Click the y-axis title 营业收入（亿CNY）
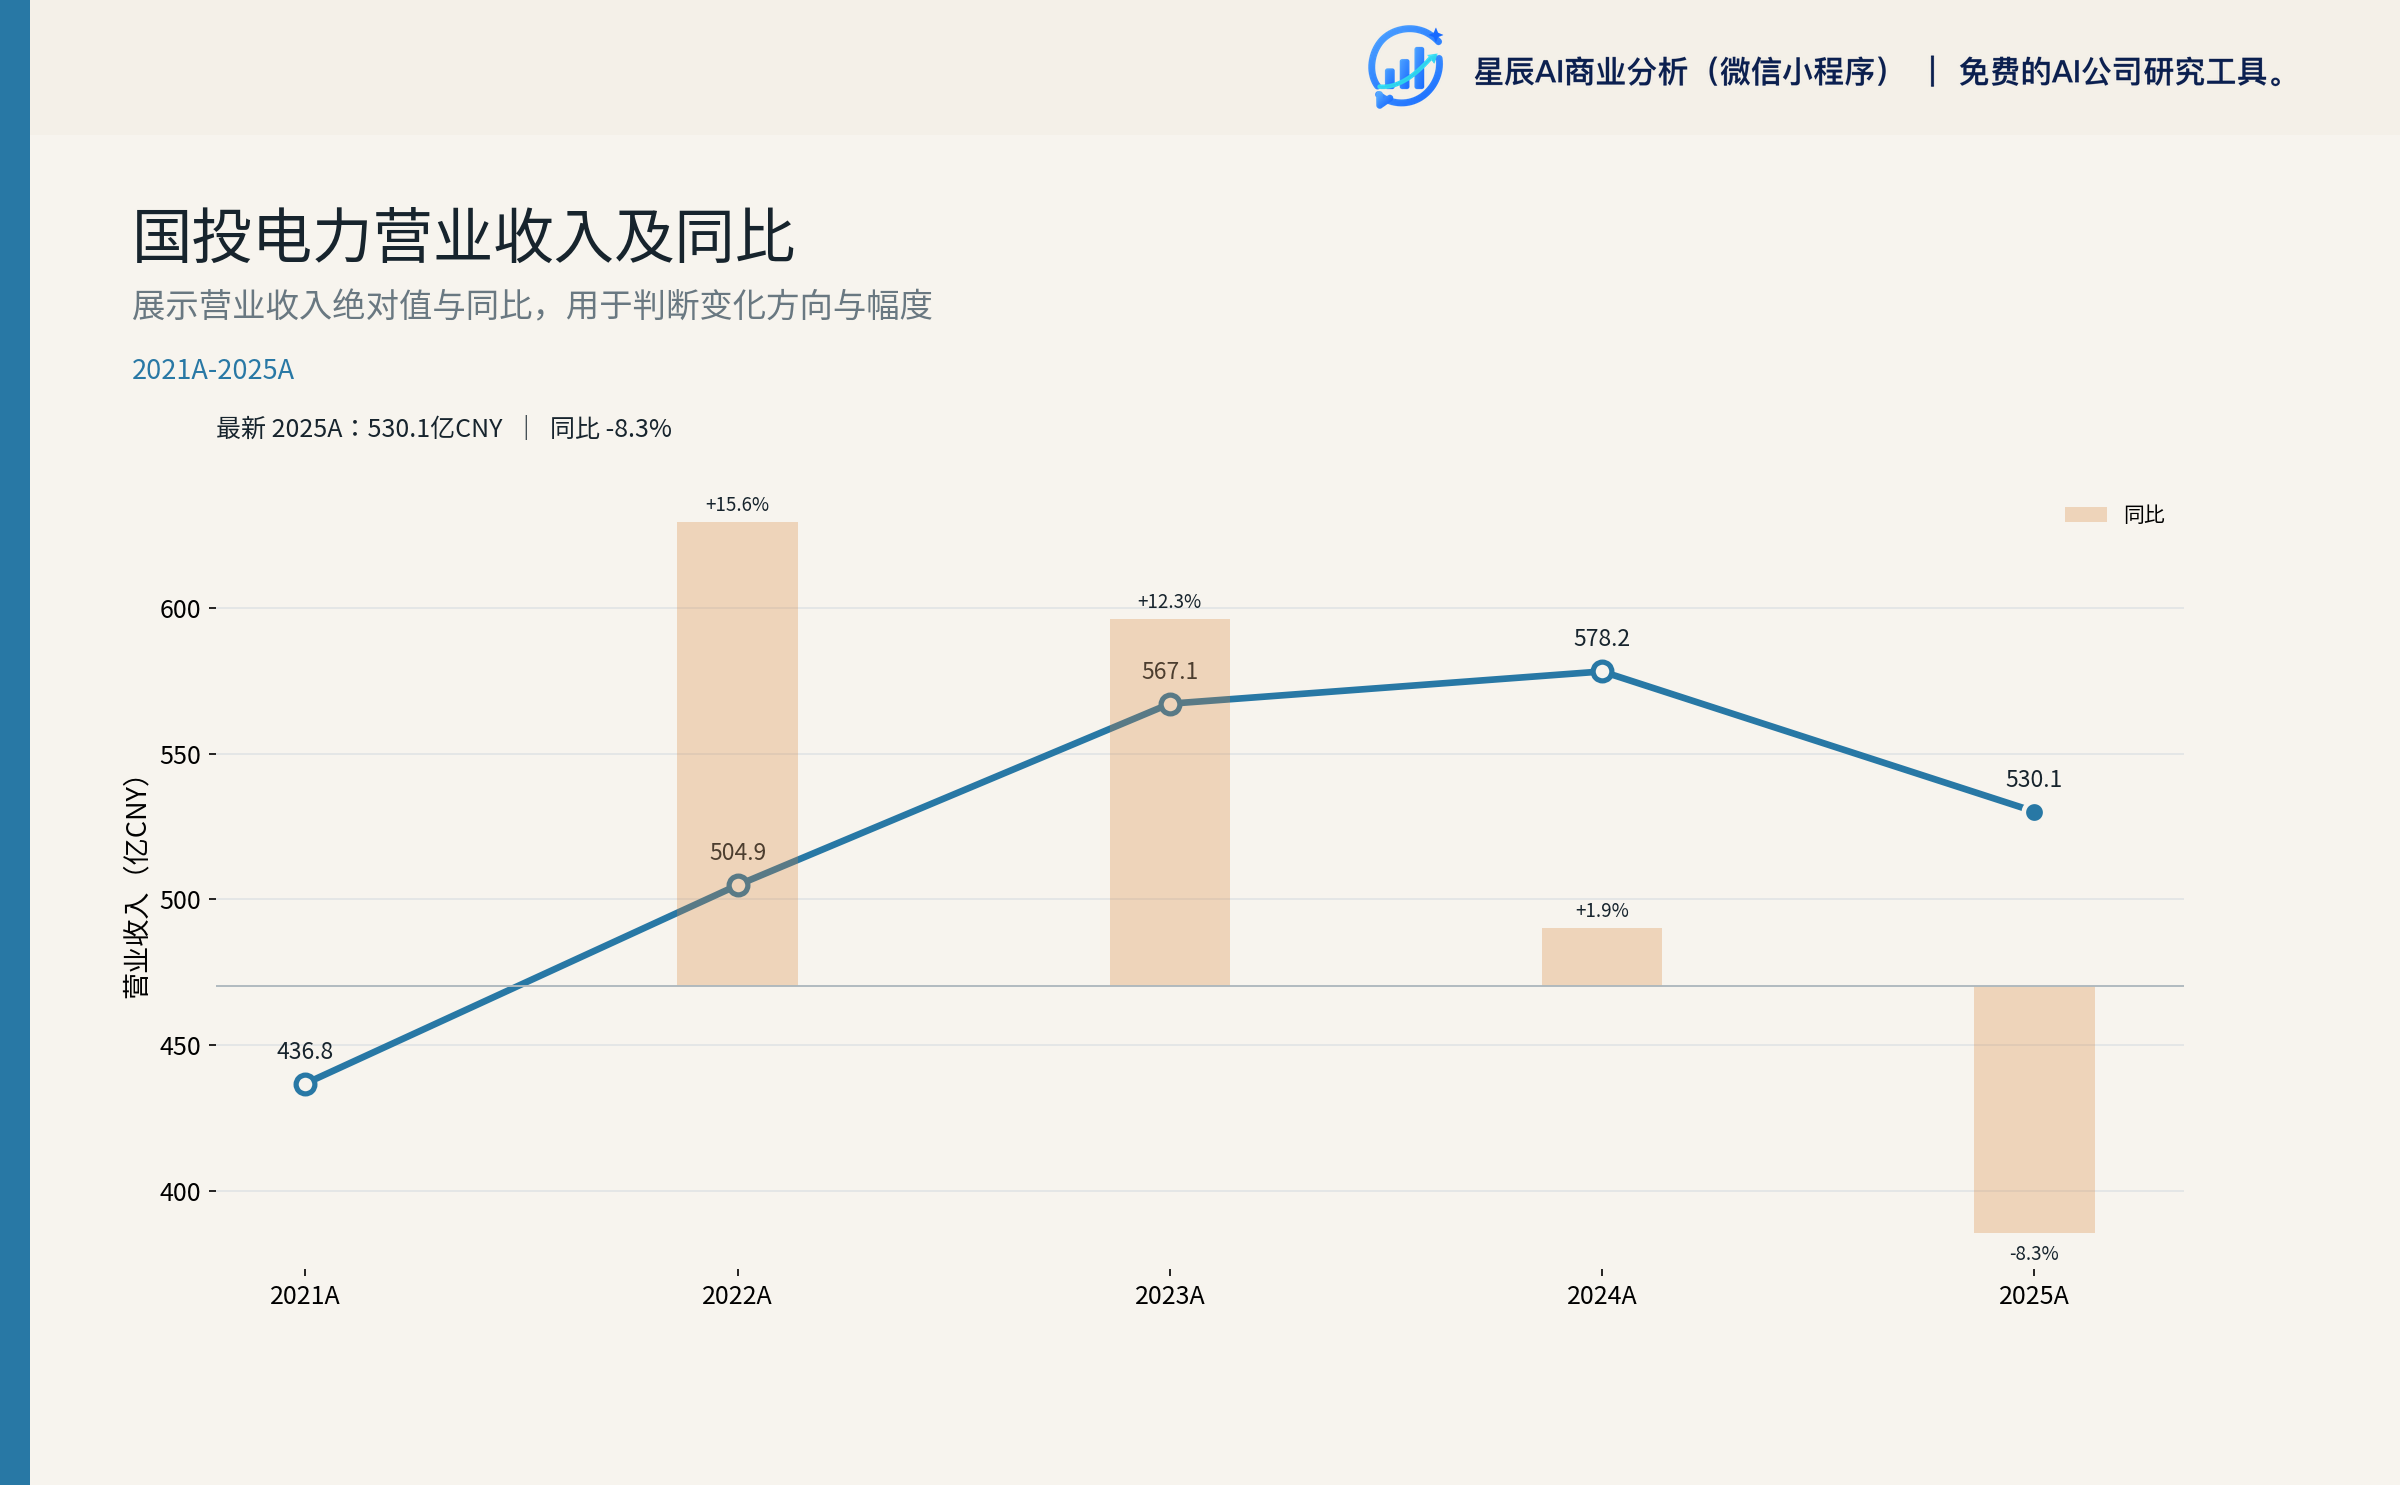The width and height of the screenshot is (2400, 1485). 136,886
